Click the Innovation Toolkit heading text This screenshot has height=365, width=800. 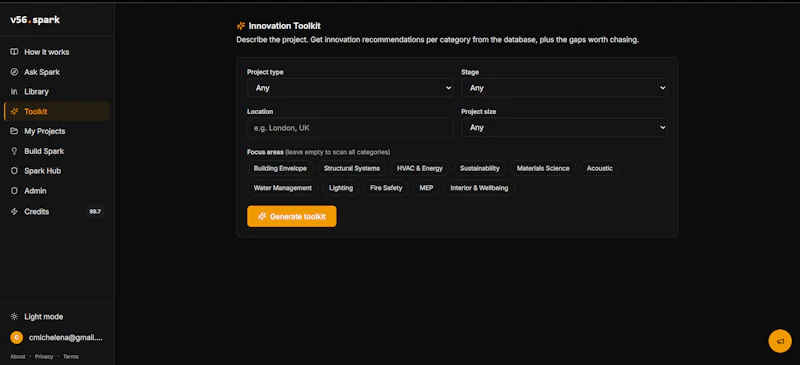tap(285, 26)
